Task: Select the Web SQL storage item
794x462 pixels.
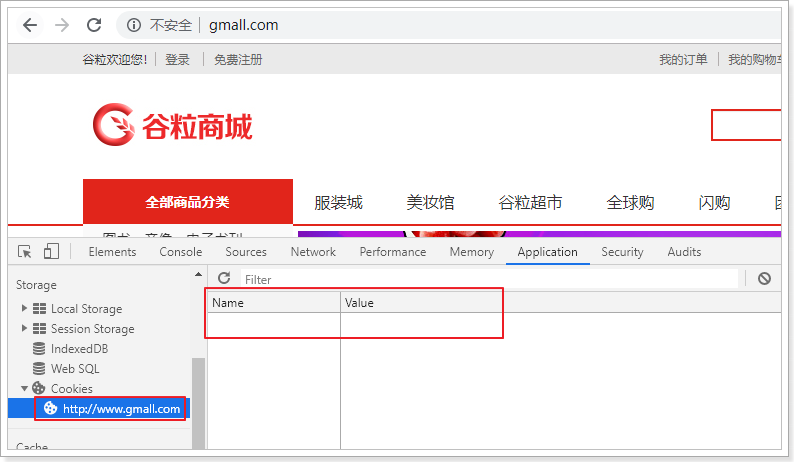Action: point(75,369)
